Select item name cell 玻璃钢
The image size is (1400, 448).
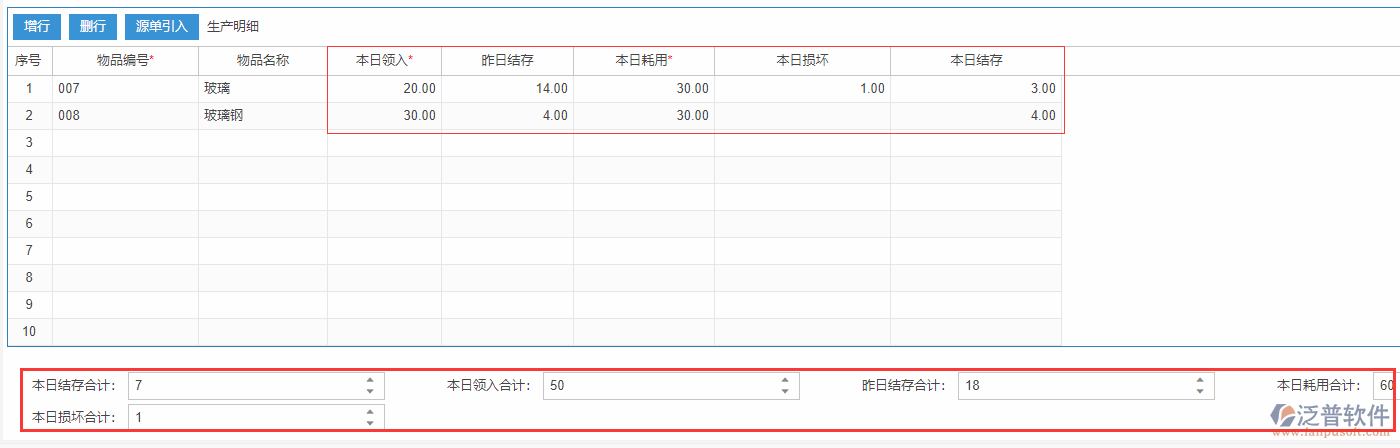click(x=262, y=115)
